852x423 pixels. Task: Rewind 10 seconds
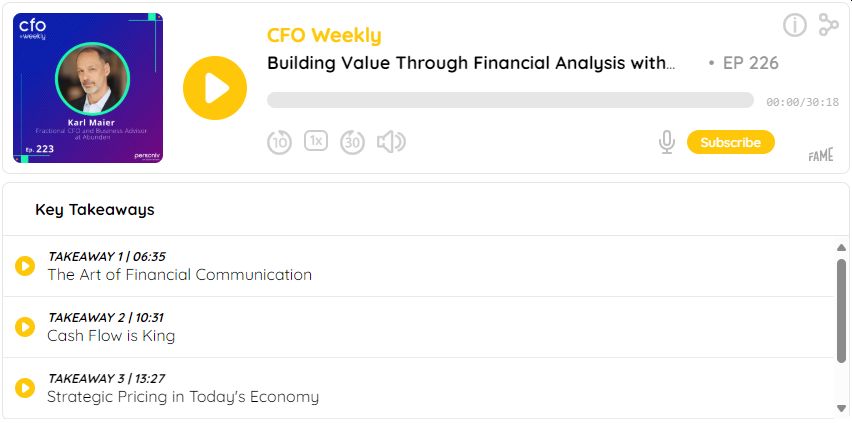click(x=279, y=142)
